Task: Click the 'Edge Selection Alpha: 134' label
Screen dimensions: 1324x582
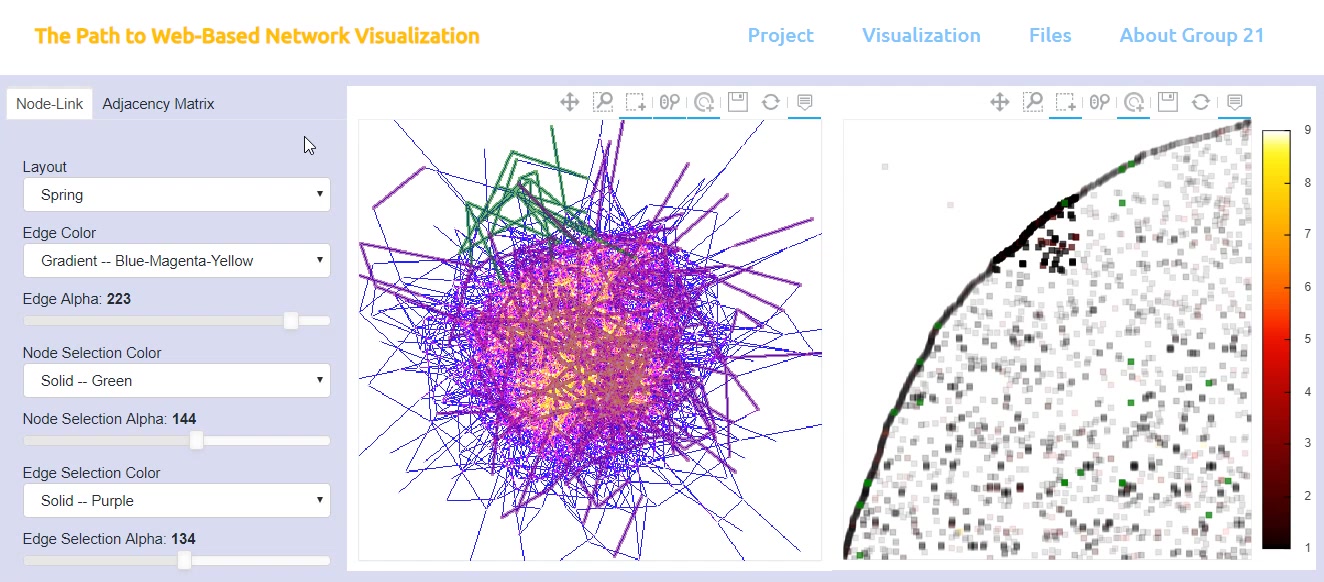Action: [109, 539]
